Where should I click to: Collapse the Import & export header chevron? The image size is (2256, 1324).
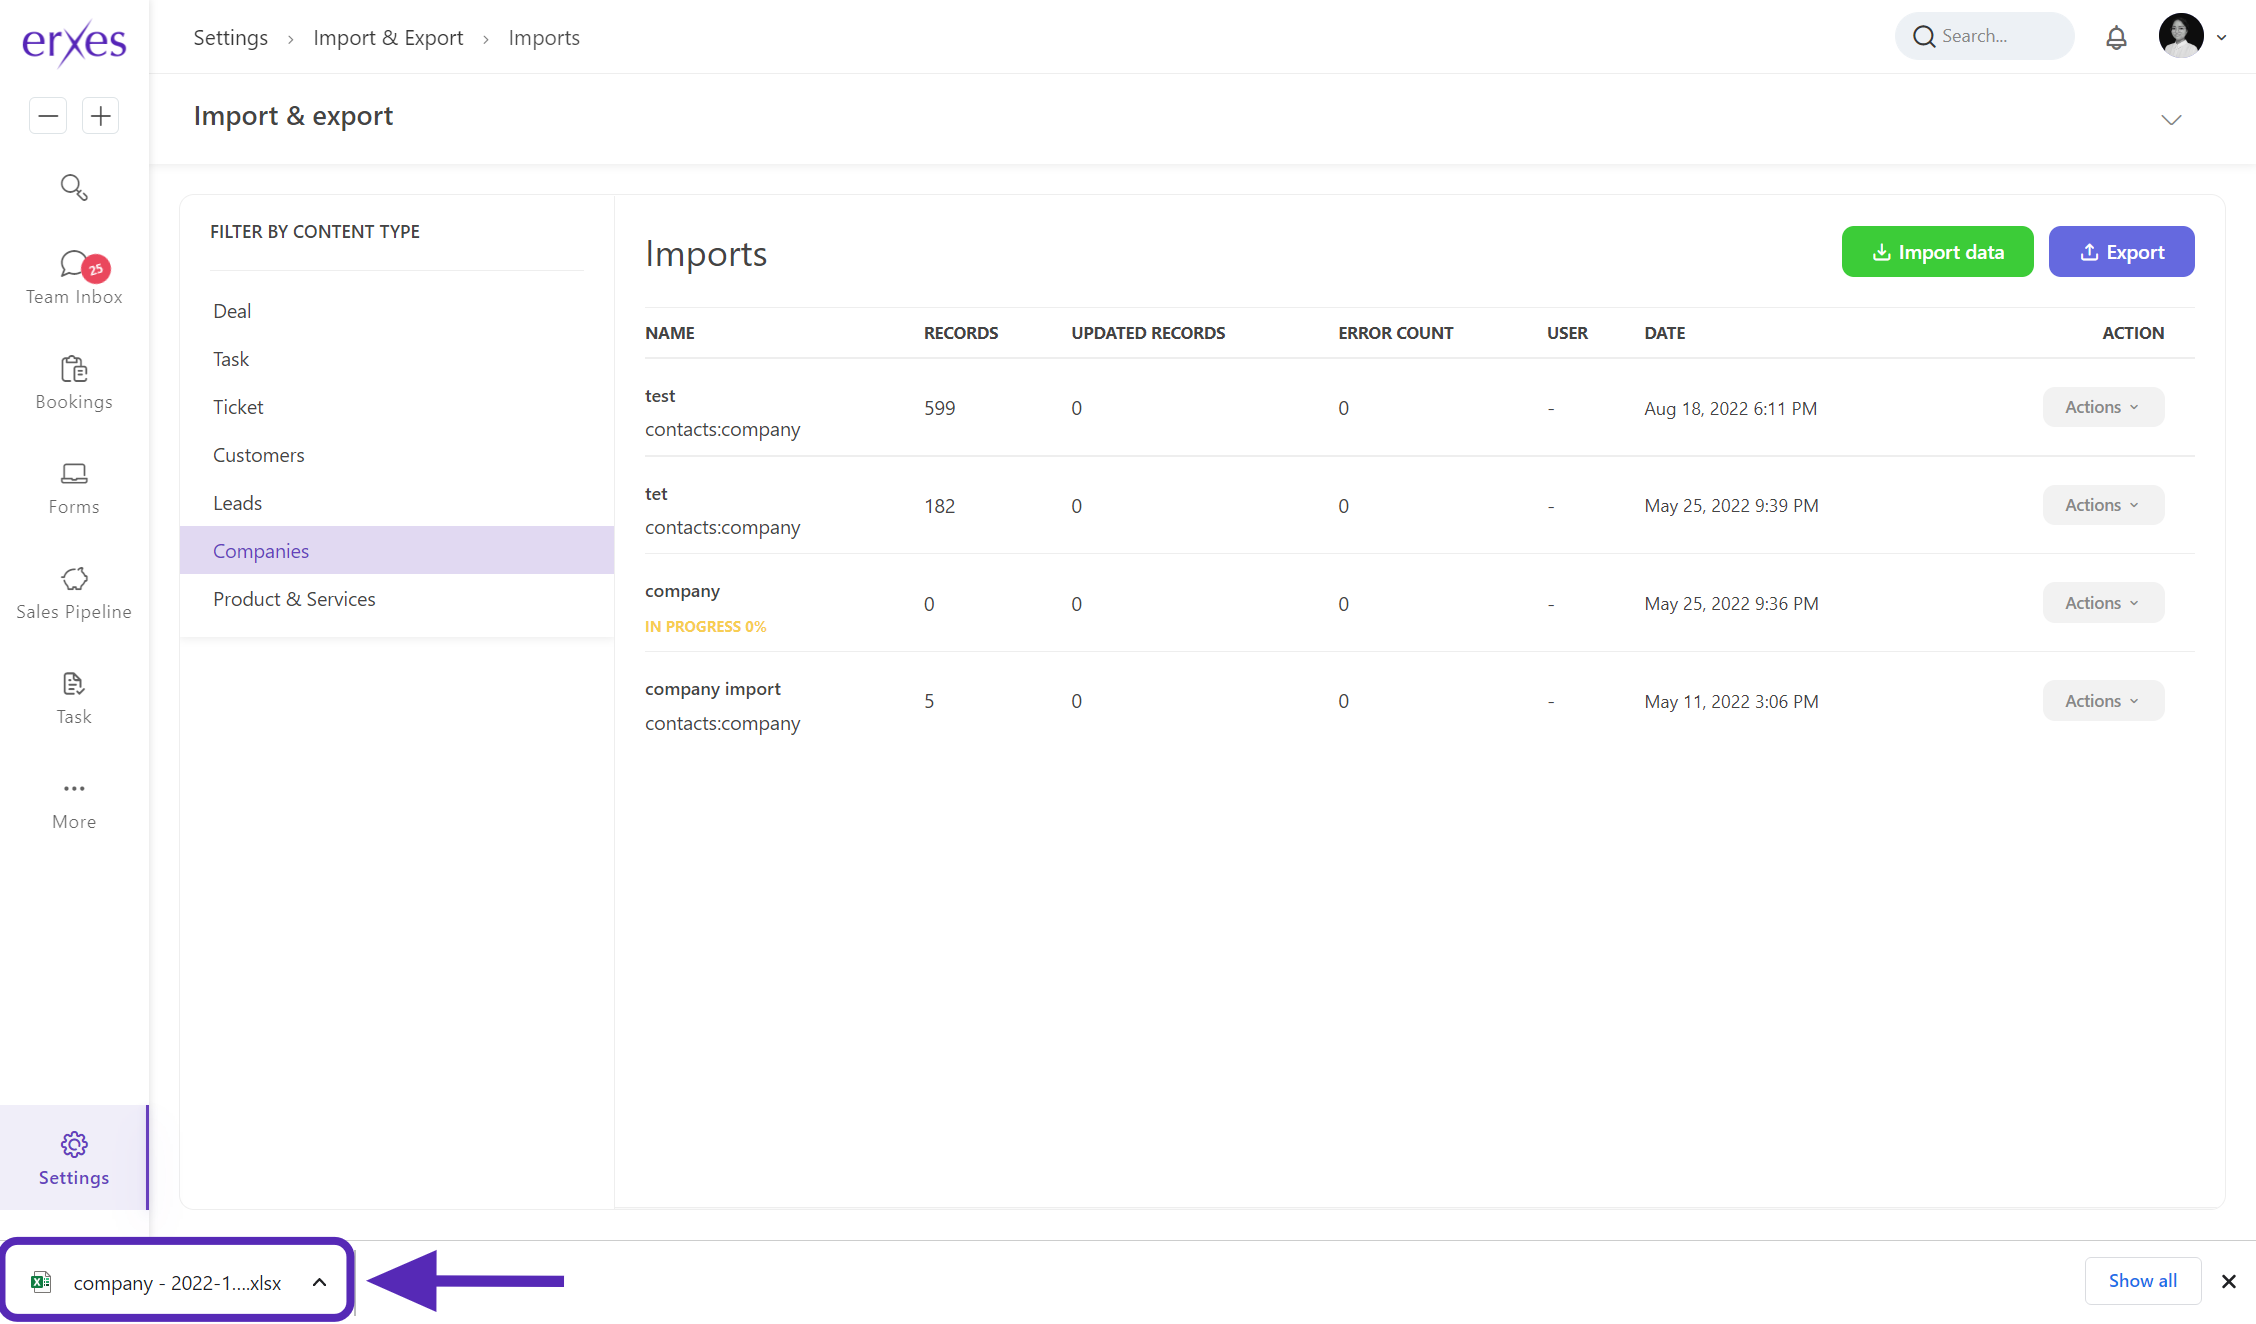click(2171, 120)
